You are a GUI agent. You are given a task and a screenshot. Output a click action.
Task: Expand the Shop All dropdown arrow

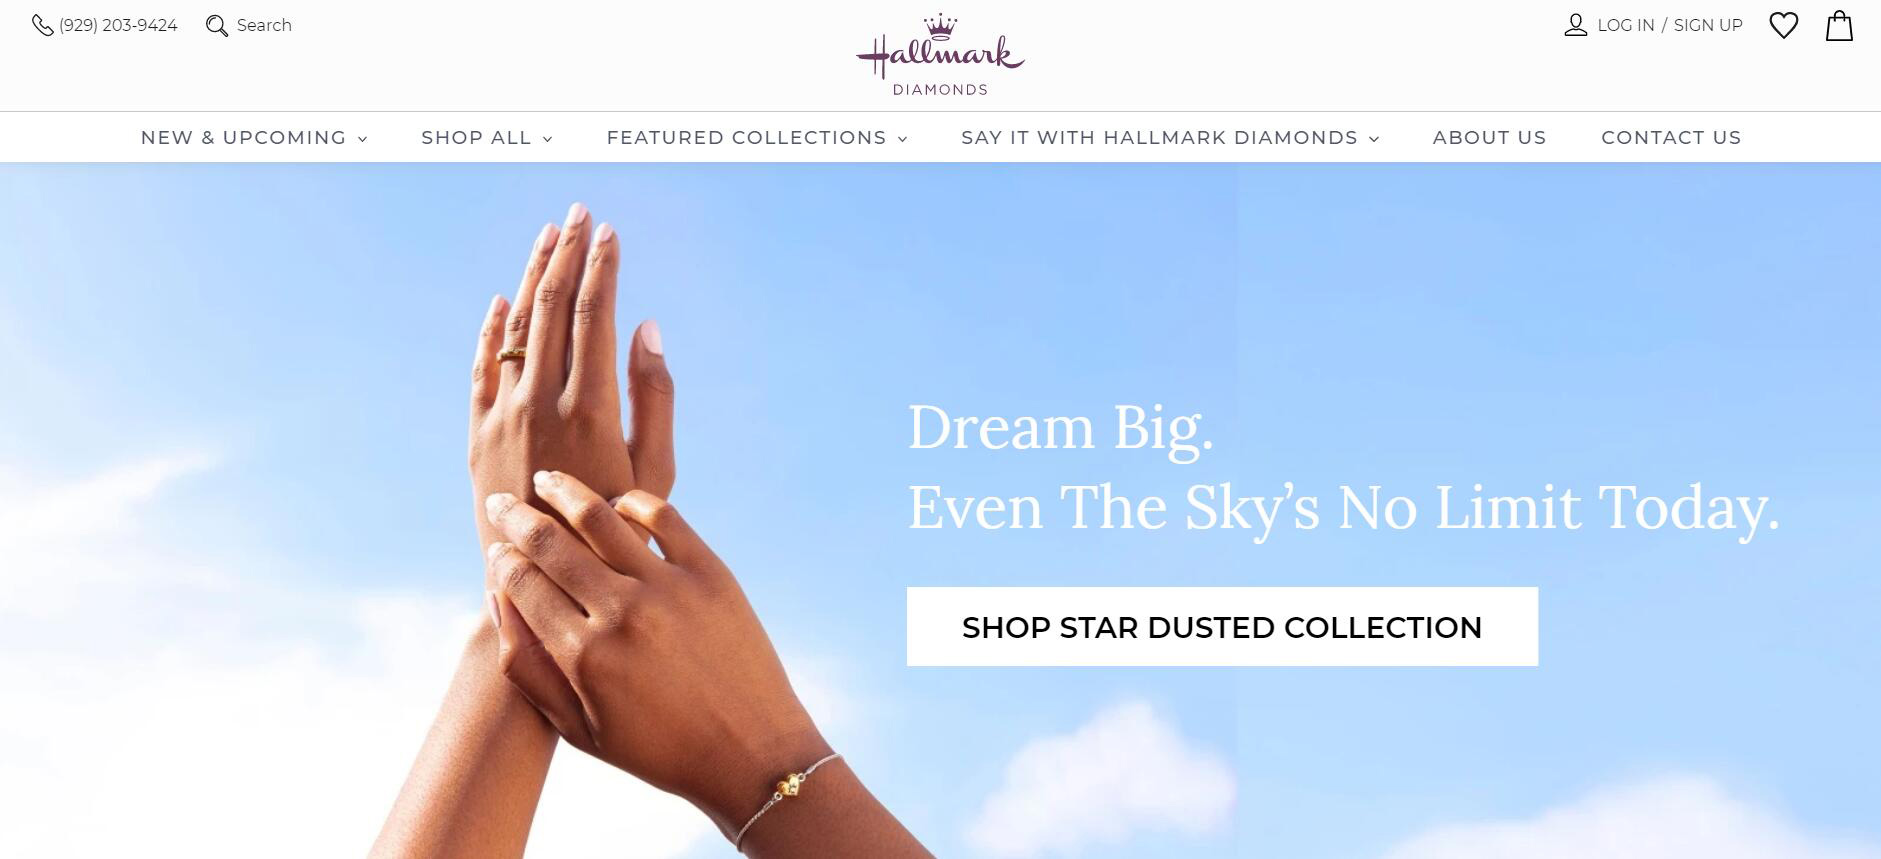548,139
